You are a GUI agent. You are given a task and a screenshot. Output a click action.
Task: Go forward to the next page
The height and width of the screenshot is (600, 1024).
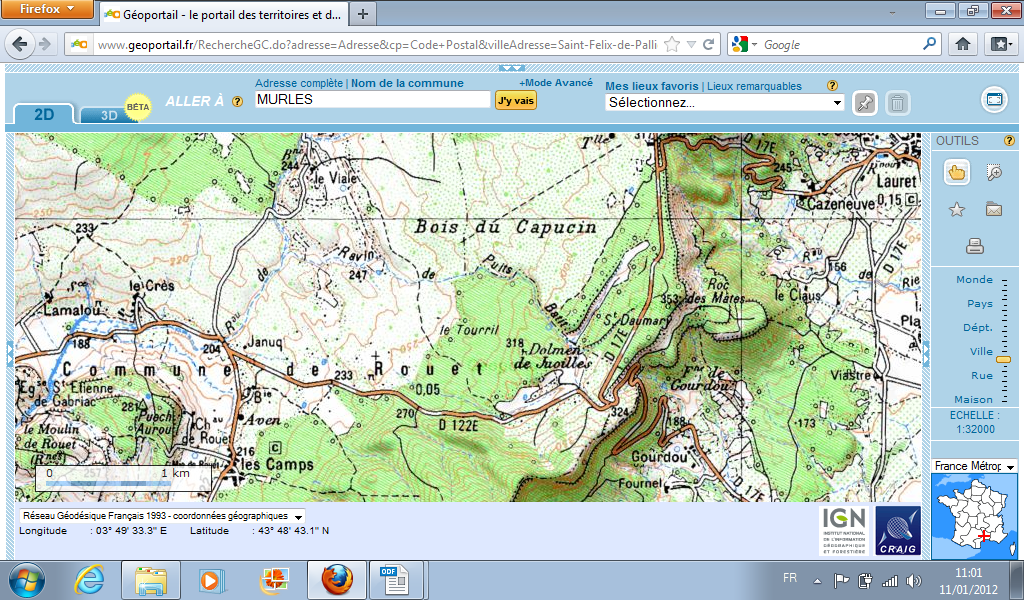[45, 44]
